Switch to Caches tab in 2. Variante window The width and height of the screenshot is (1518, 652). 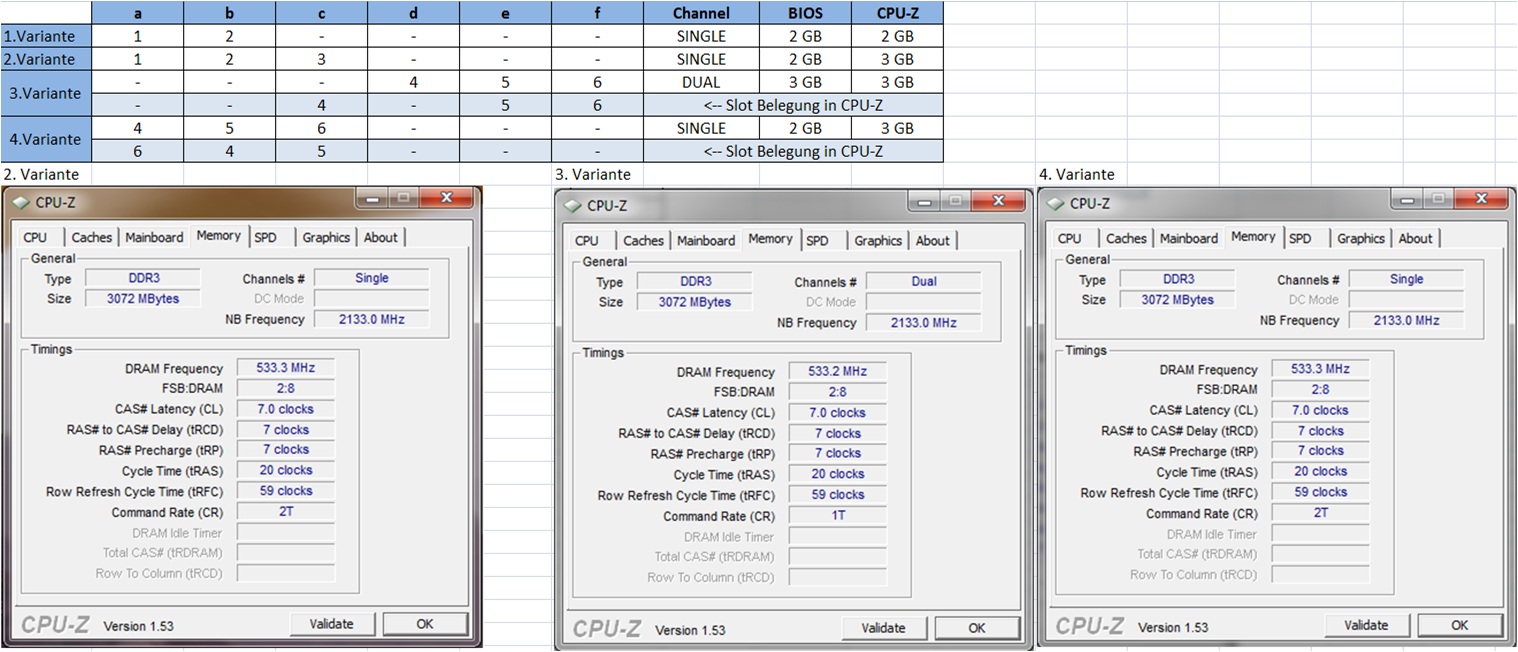(91, 237)
